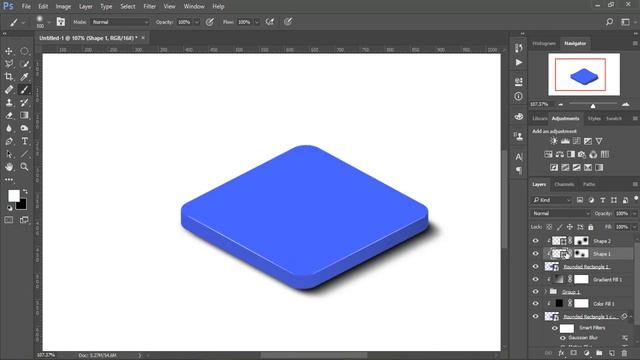Select the Hand tool
640x360 pixels.
click(x=9, y=167)
